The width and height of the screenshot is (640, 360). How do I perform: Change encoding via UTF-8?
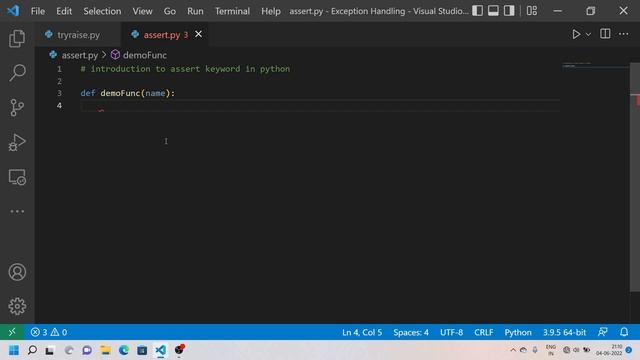click(x=451, y=332)
